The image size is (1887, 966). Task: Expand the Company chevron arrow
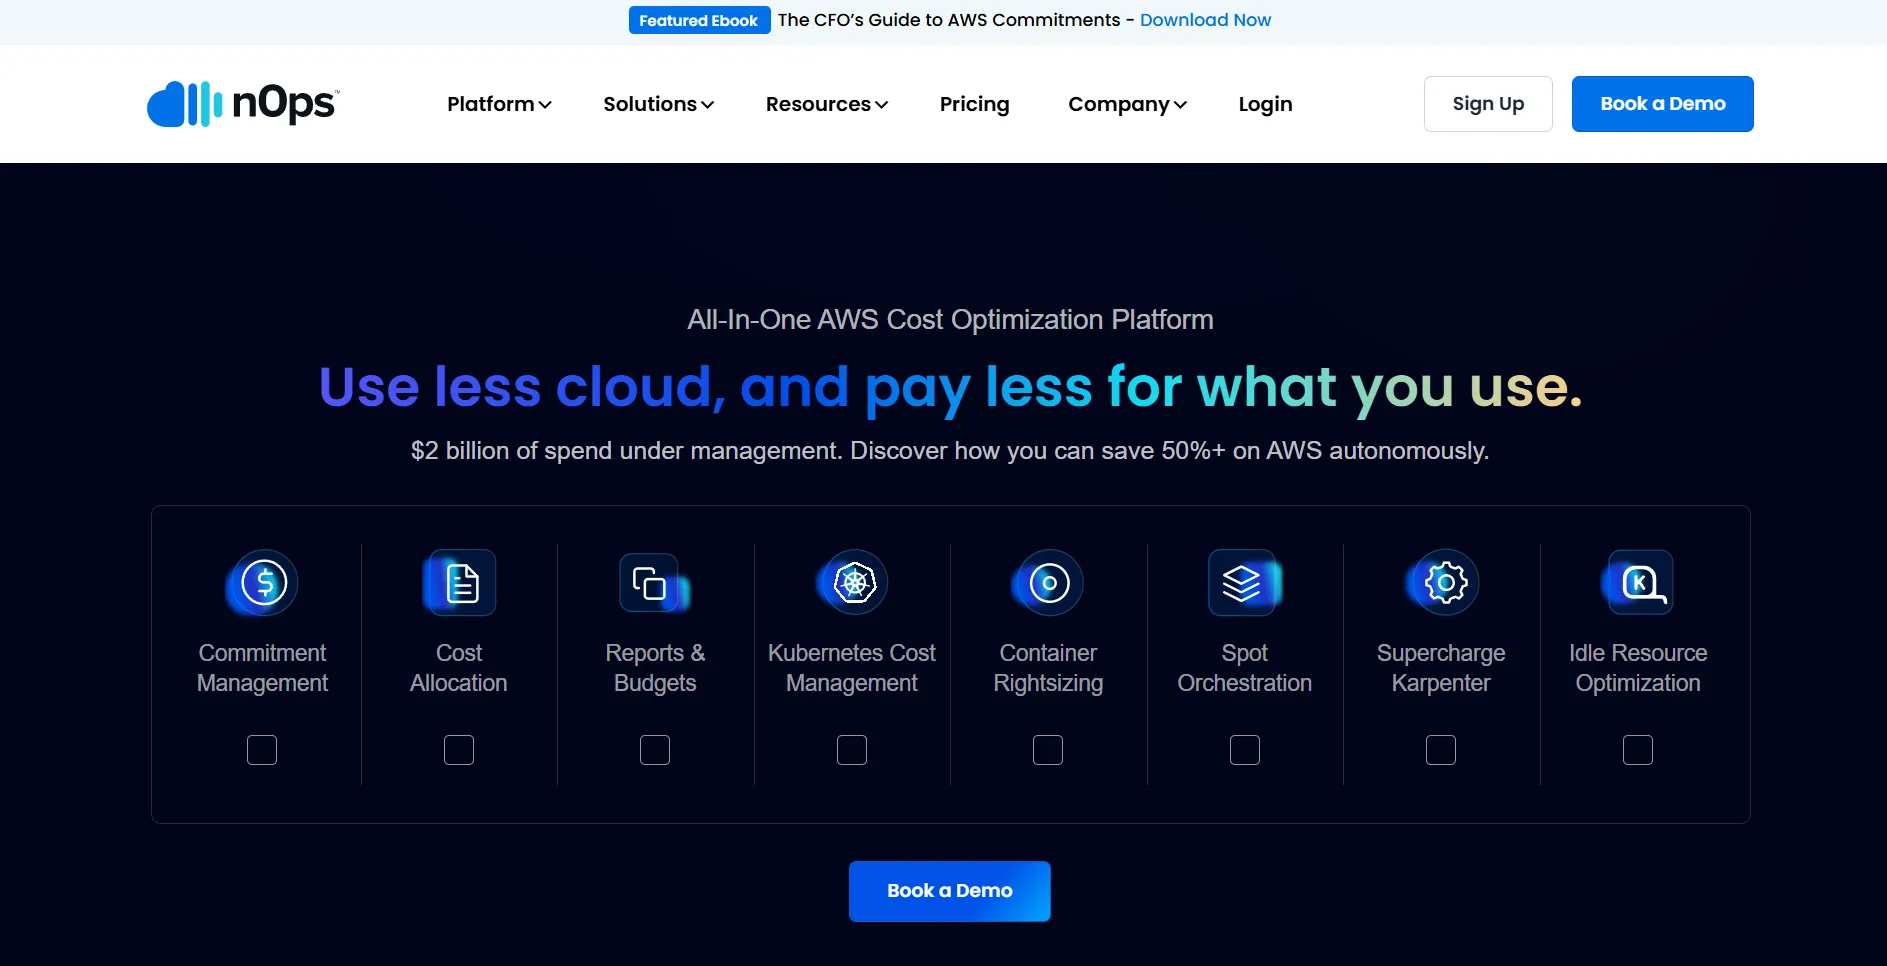[1180, 105]
